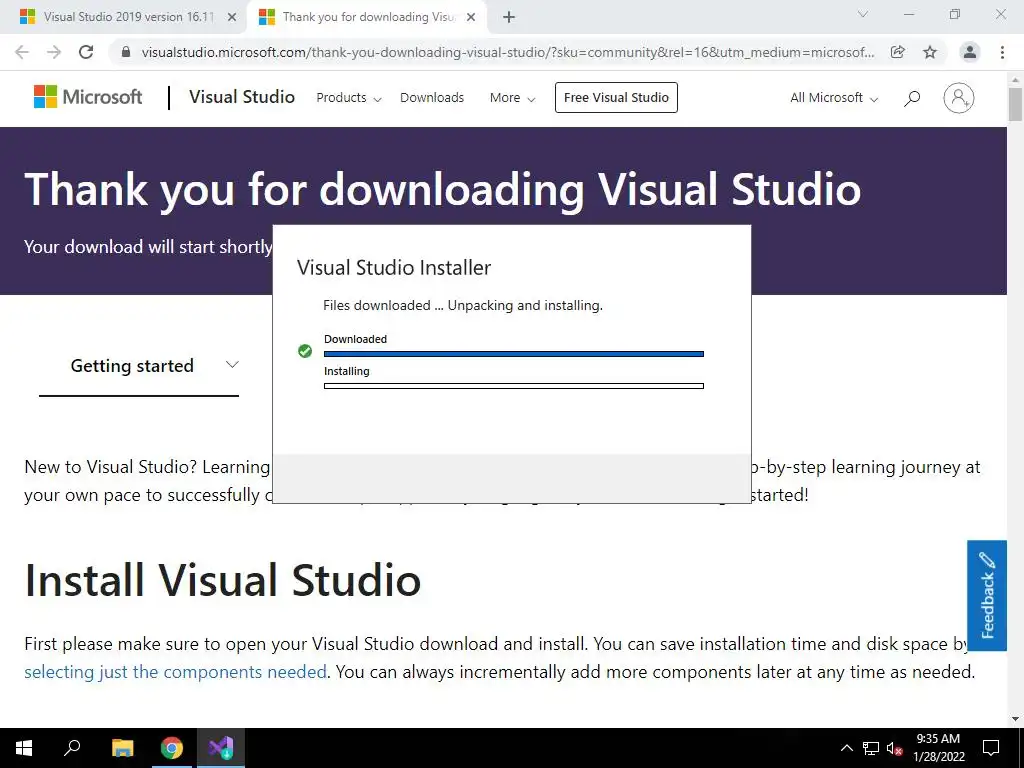Click the page vertical scrollbar thumb
This screenshot has height=768, width=1024.
click(x=1015, y=104)
